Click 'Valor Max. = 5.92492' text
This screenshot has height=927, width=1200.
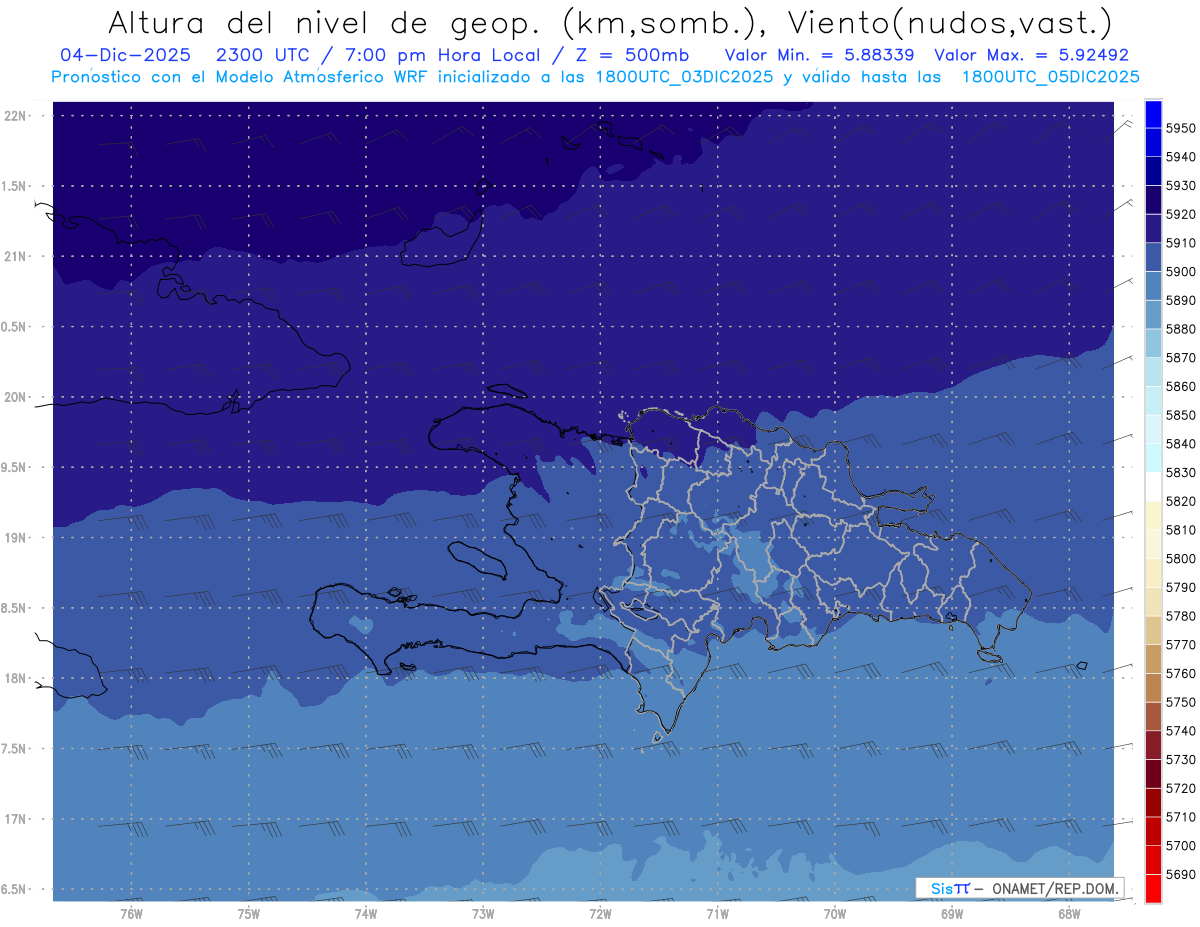pos(1031,55)
